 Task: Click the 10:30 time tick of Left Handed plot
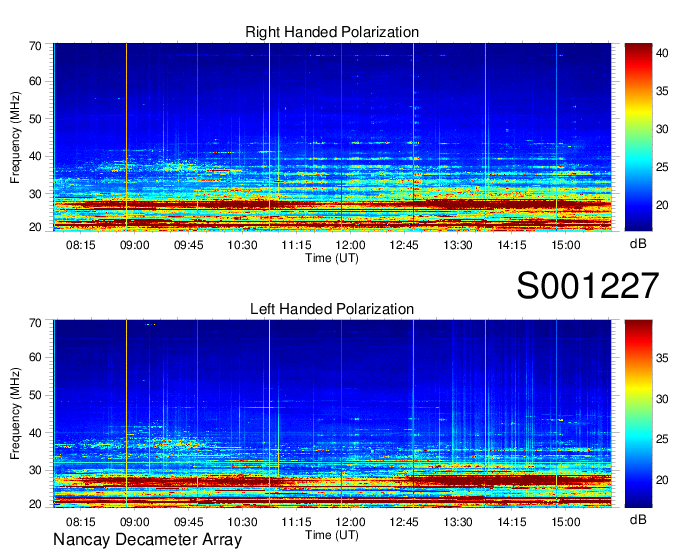click(x=242, y=522)
